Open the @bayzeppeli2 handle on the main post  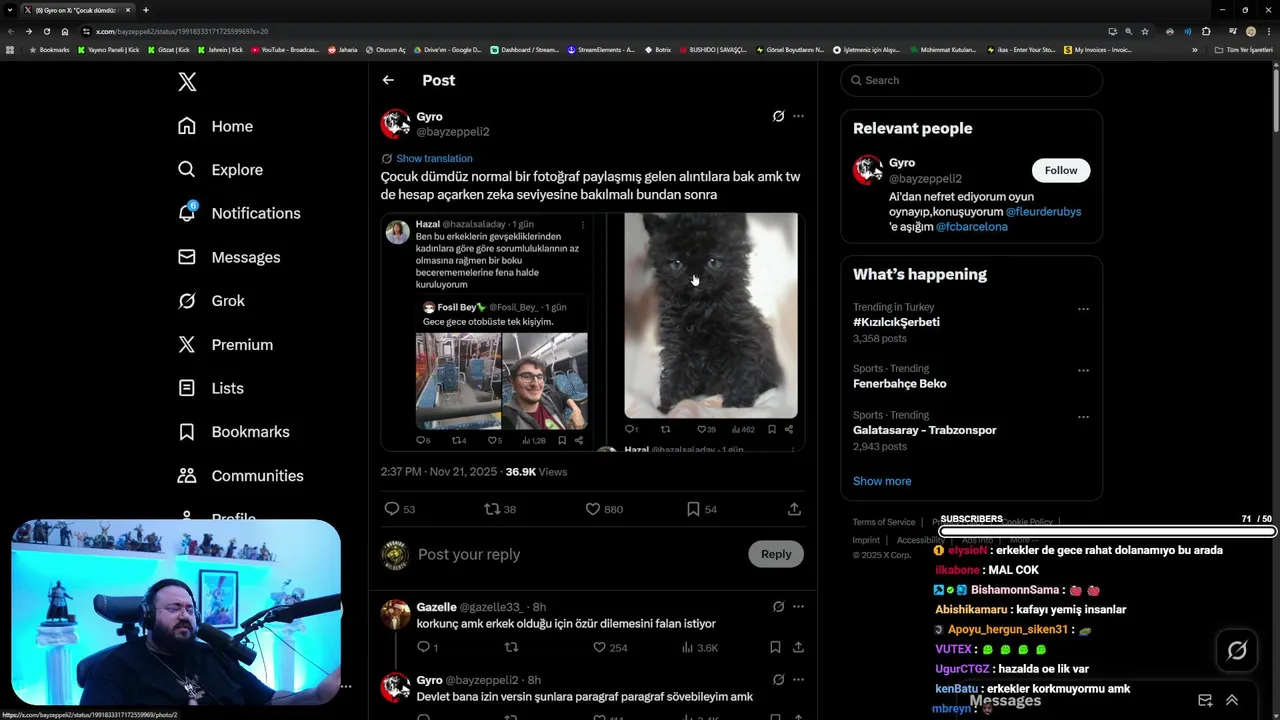pos(453,132)
